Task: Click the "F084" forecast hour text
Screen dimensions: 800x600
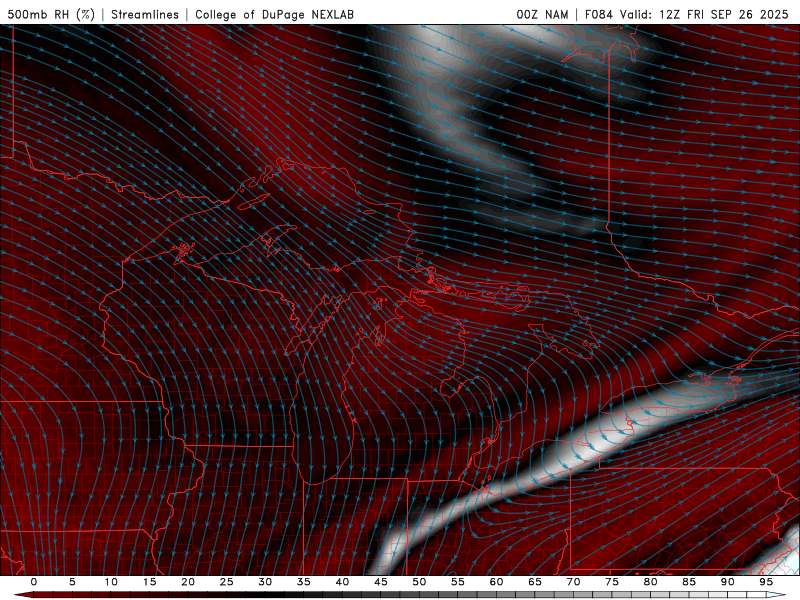Action: click(598, 14)
